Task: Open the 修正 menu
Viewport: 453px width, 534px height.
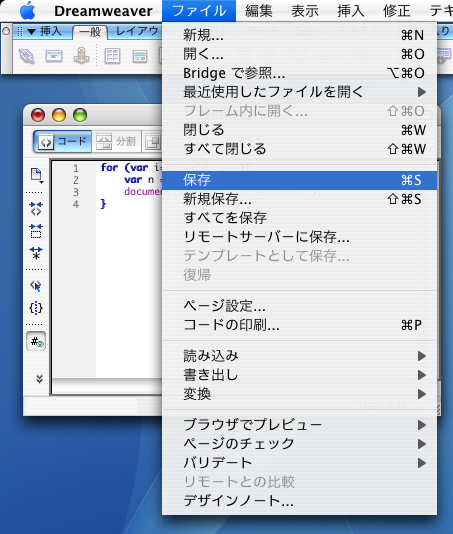Action: pos(396,11)
